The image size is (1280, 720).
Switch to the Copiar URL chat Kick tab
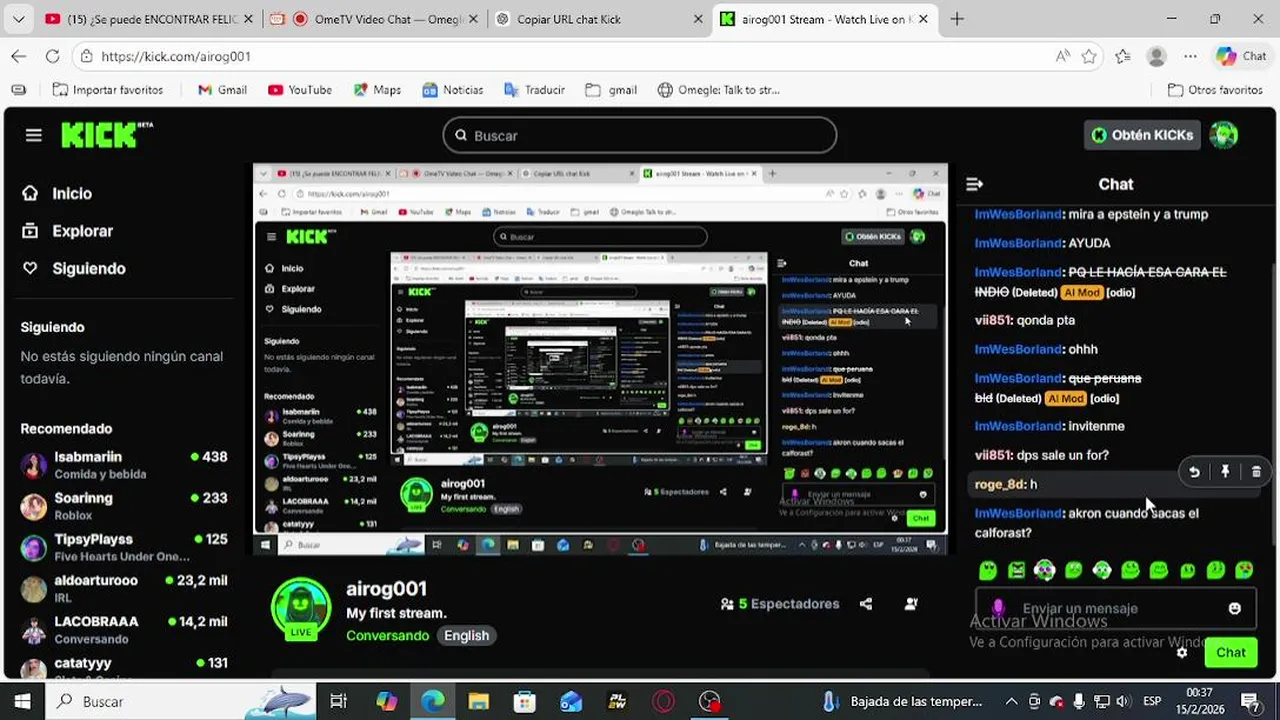pos(600,19)
